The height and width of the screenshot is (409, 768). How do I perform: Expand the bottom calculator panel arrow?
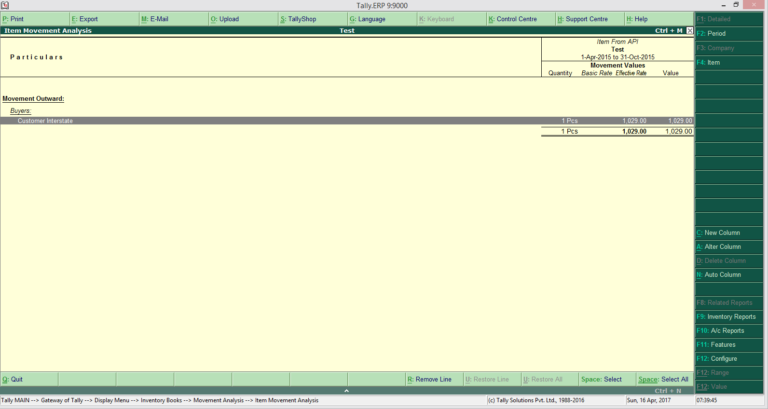346,391
